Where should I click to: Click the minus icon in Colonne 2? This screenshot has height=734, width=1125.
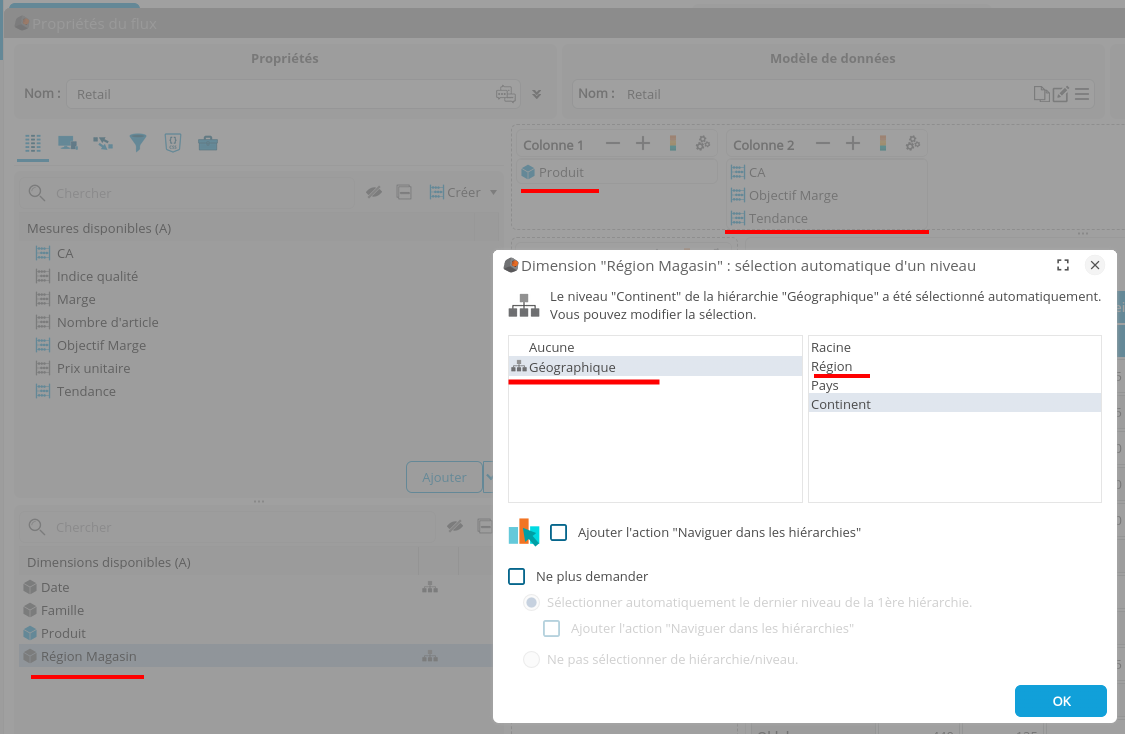pyautogui.click(x=822, y=144)
